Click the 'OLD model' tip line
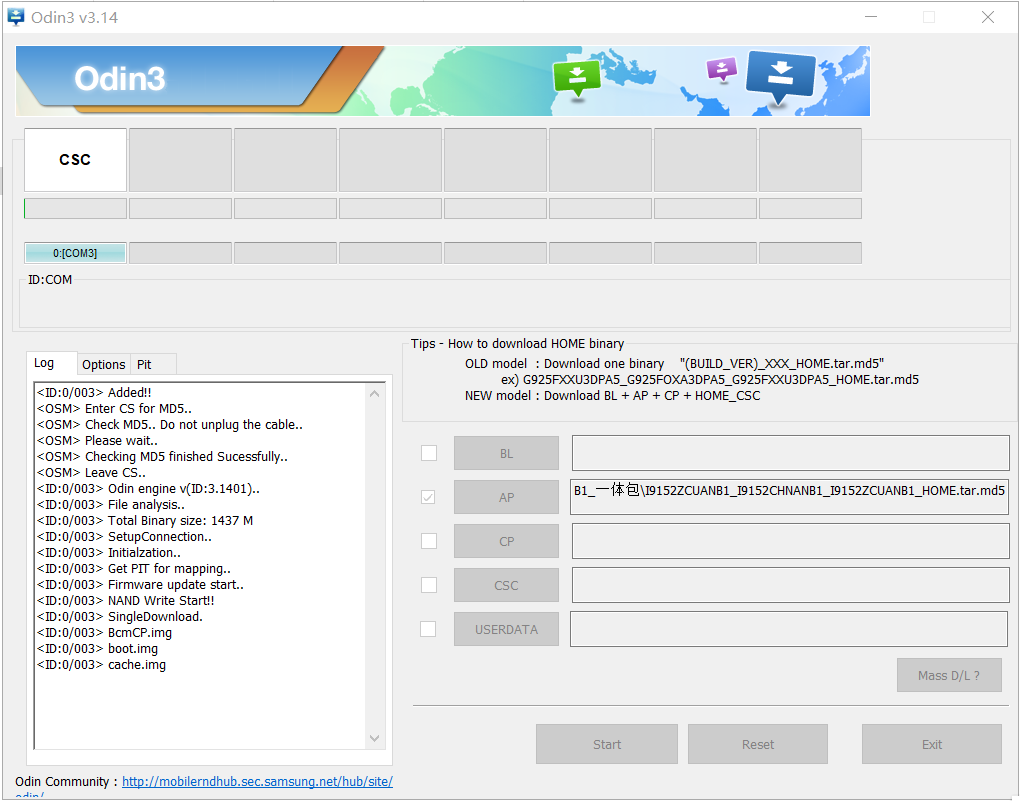The height and width of the screenshot is (801, 1020). pos(675,364)
